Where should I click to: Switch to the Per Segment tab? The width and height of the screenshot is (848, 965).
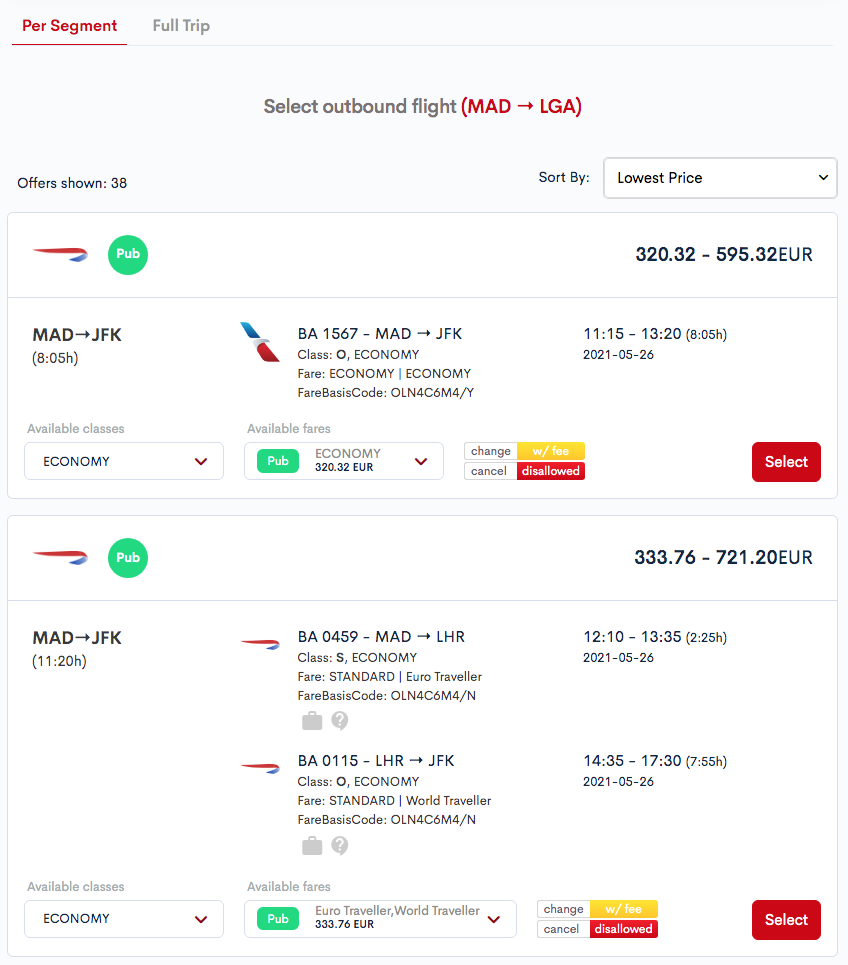pos(70,26)
